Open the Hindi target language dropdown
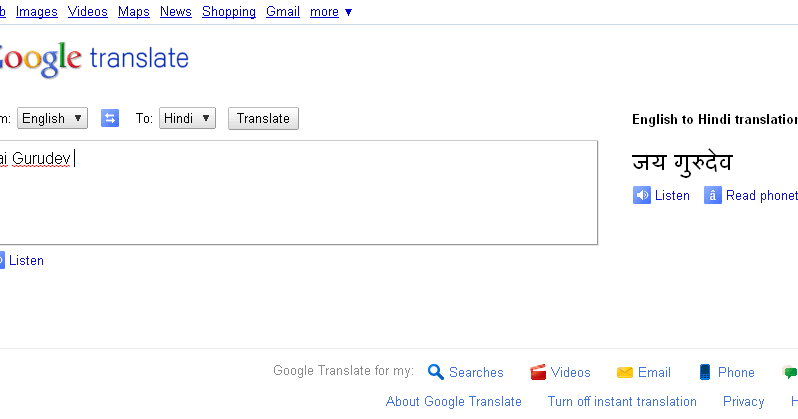The height and width of the screenshot is (419, 798). coord(187,118)
